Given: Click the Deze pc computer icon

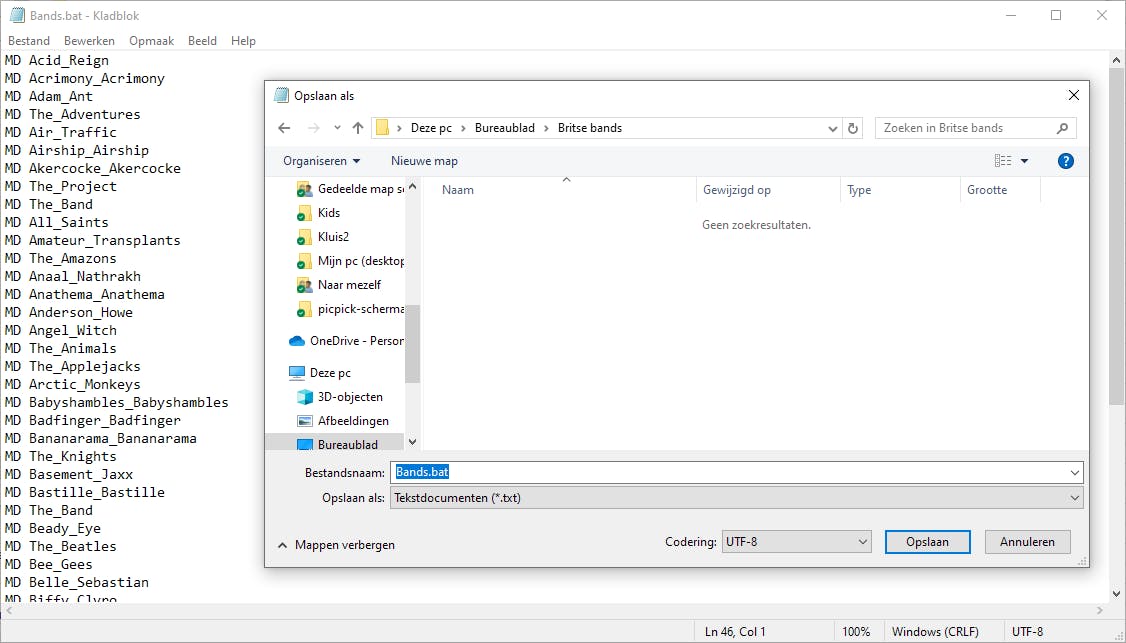Looking at the screenshot, I should click(297, 372).
